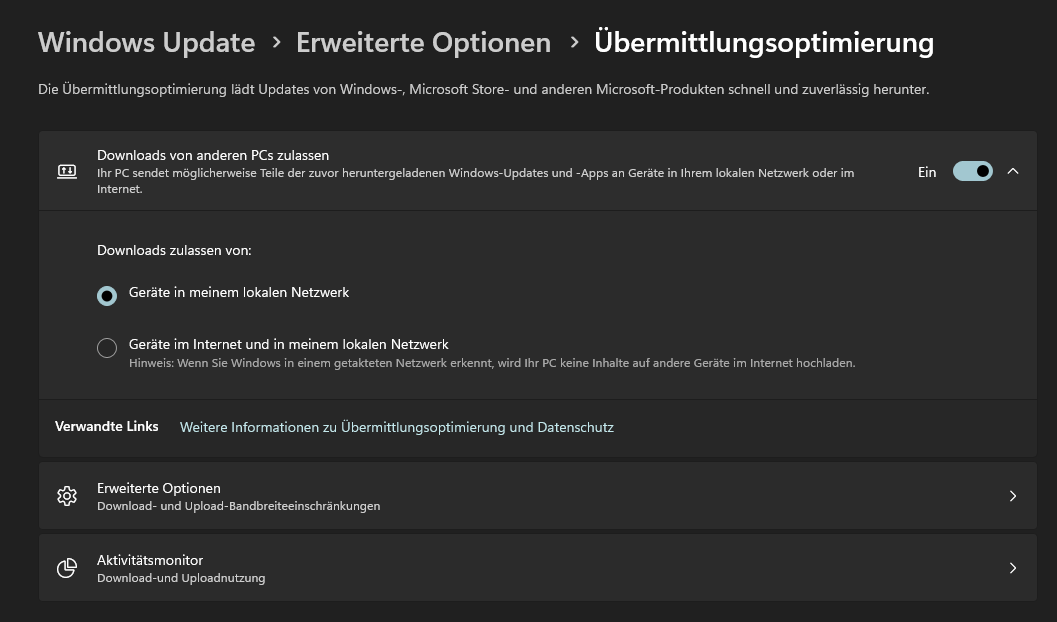The width and height of the screenshot is (1057, 622).
Task: Select Geräte in meinem lokalen Netzwerk
Action: [107, 295]
